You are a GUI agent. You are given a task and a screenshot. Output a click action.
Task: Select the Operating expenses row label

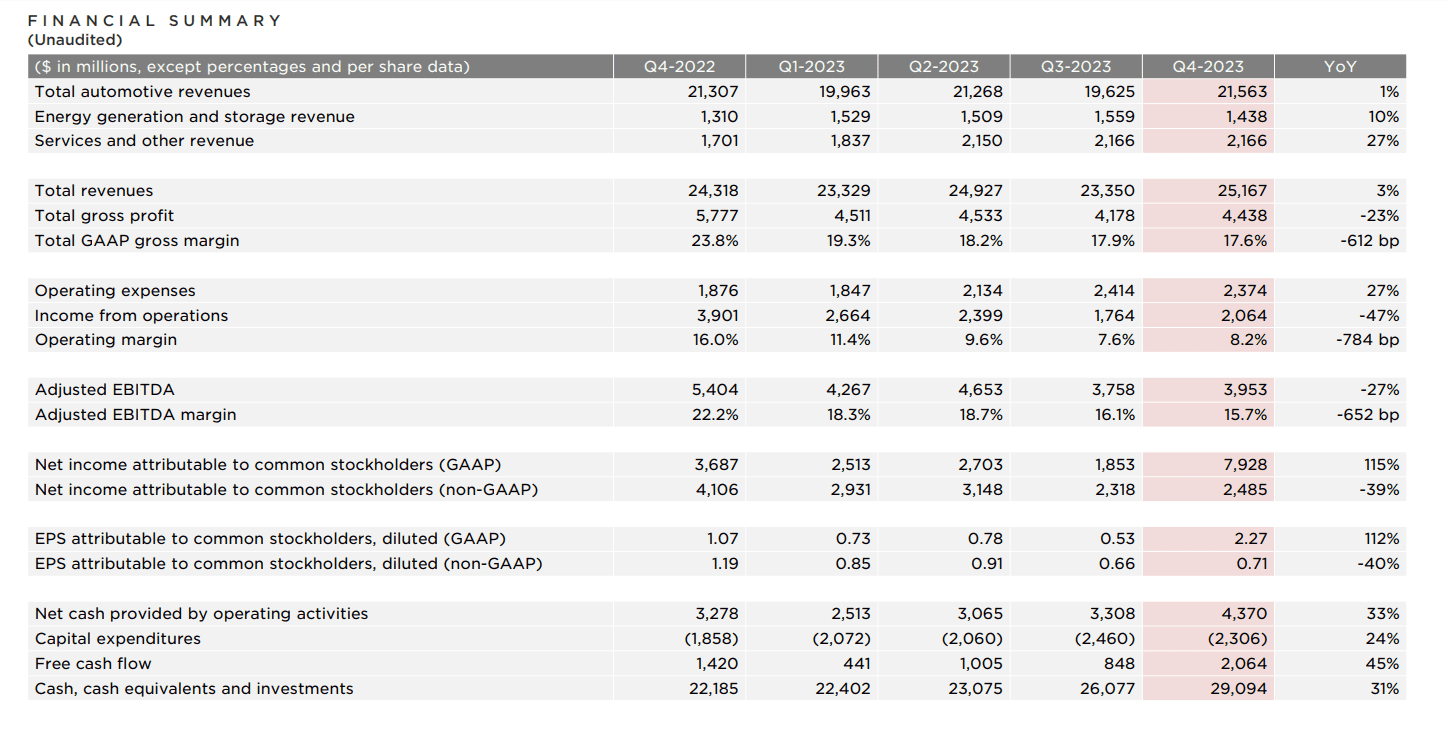[115, 291]
